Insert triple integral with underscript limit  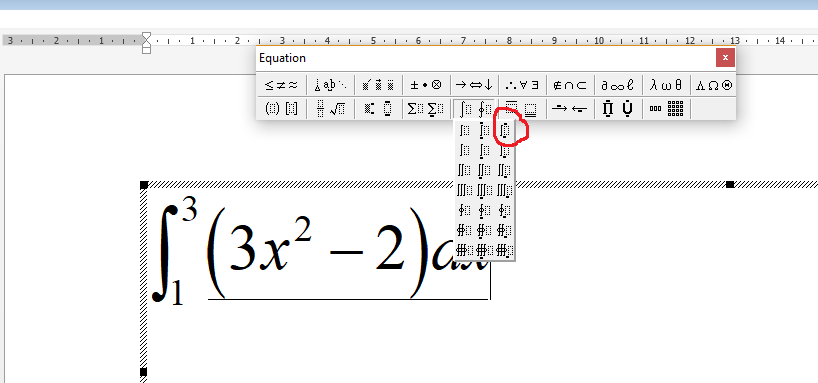coord(485,190)
